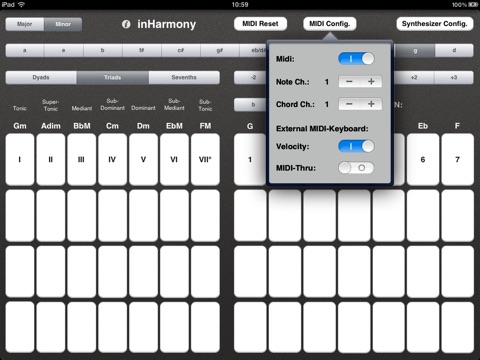Enable the MIDI-Thru switch
Screen dimensions: 480x360
coord(356,168)
